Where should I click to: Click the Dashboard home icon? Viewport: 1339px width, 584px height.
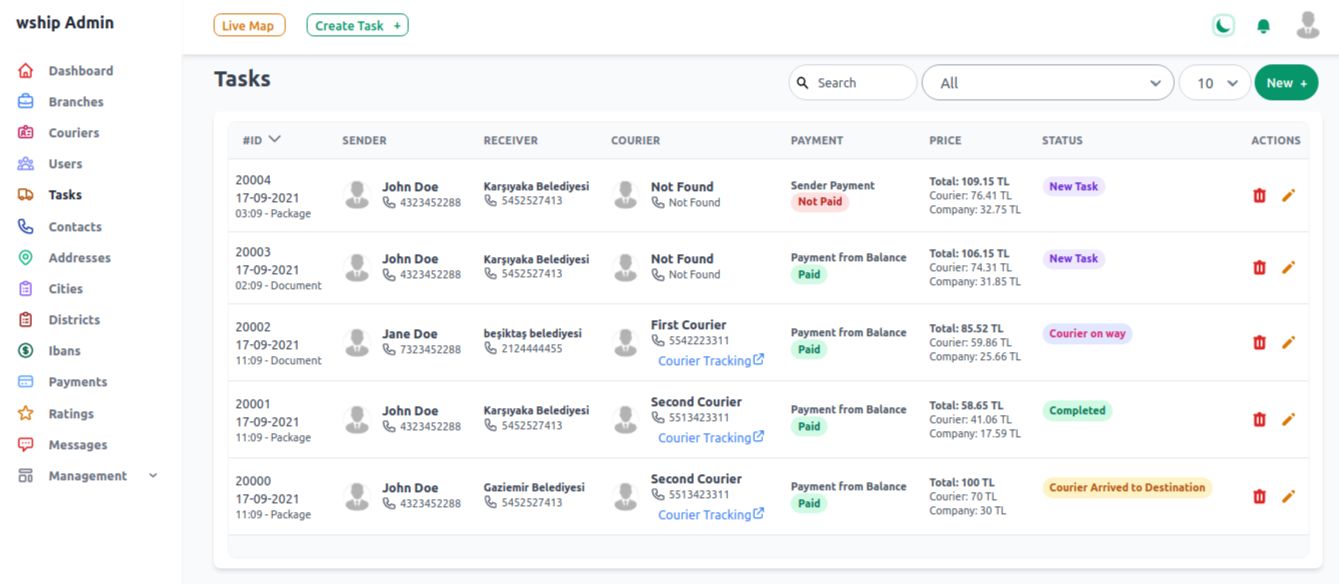pos(26,71)
